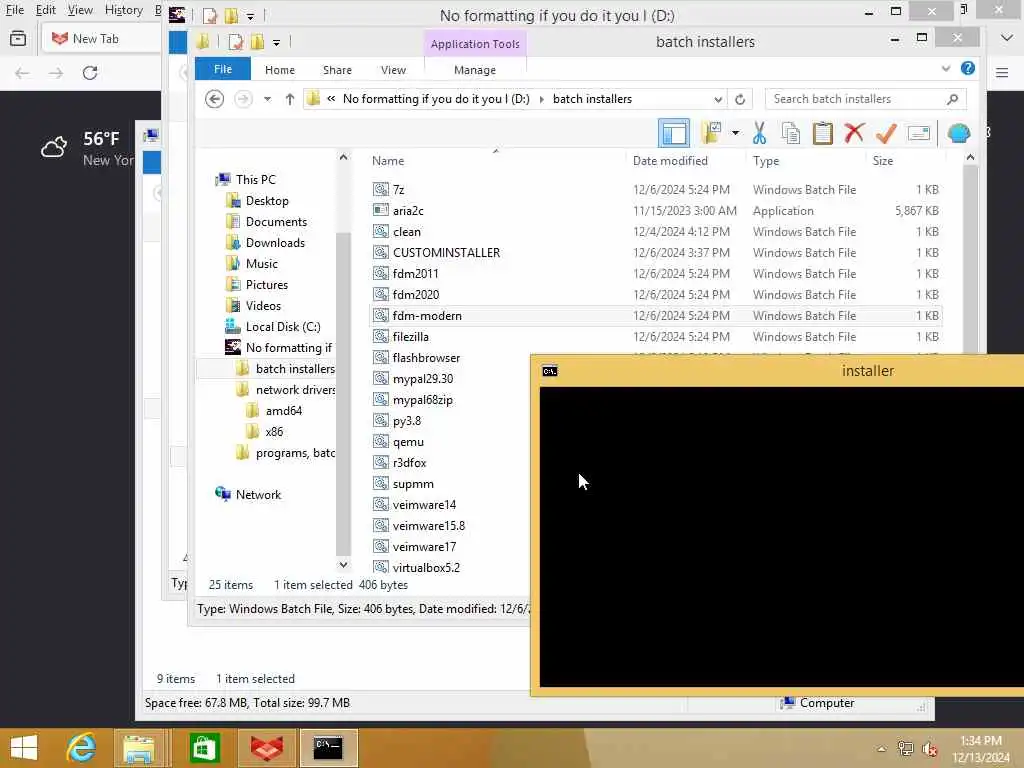Reload the page in the browser

pos(90,72)
